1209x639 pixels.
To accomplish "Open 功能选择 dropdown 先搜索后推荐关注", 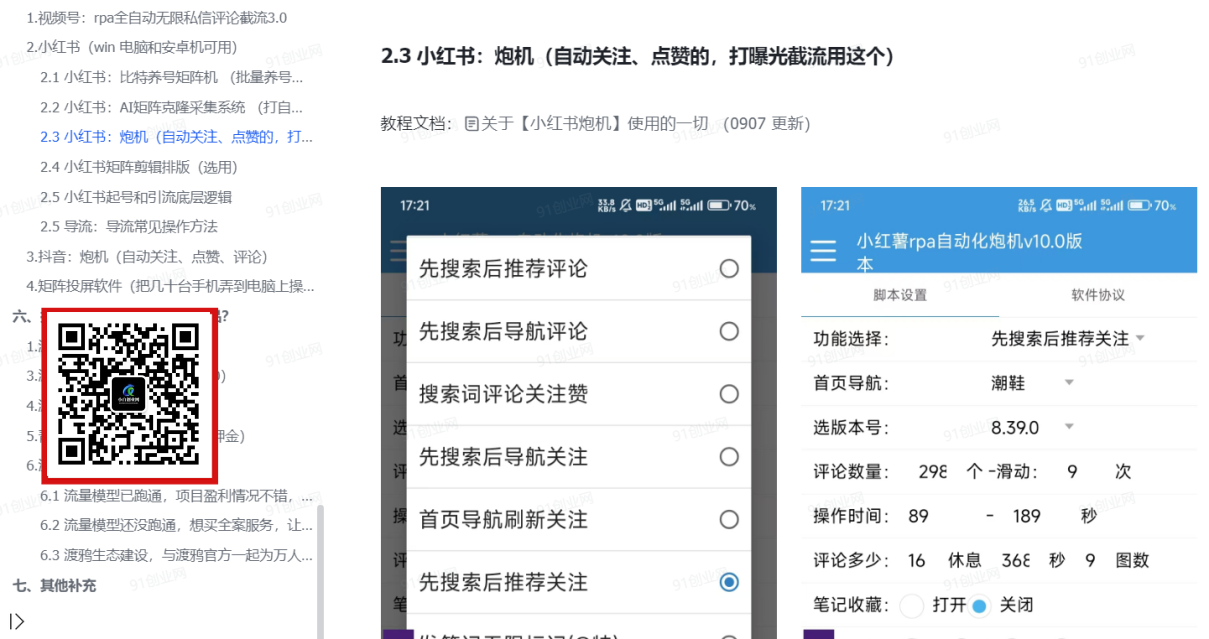I will point(1067,339).
